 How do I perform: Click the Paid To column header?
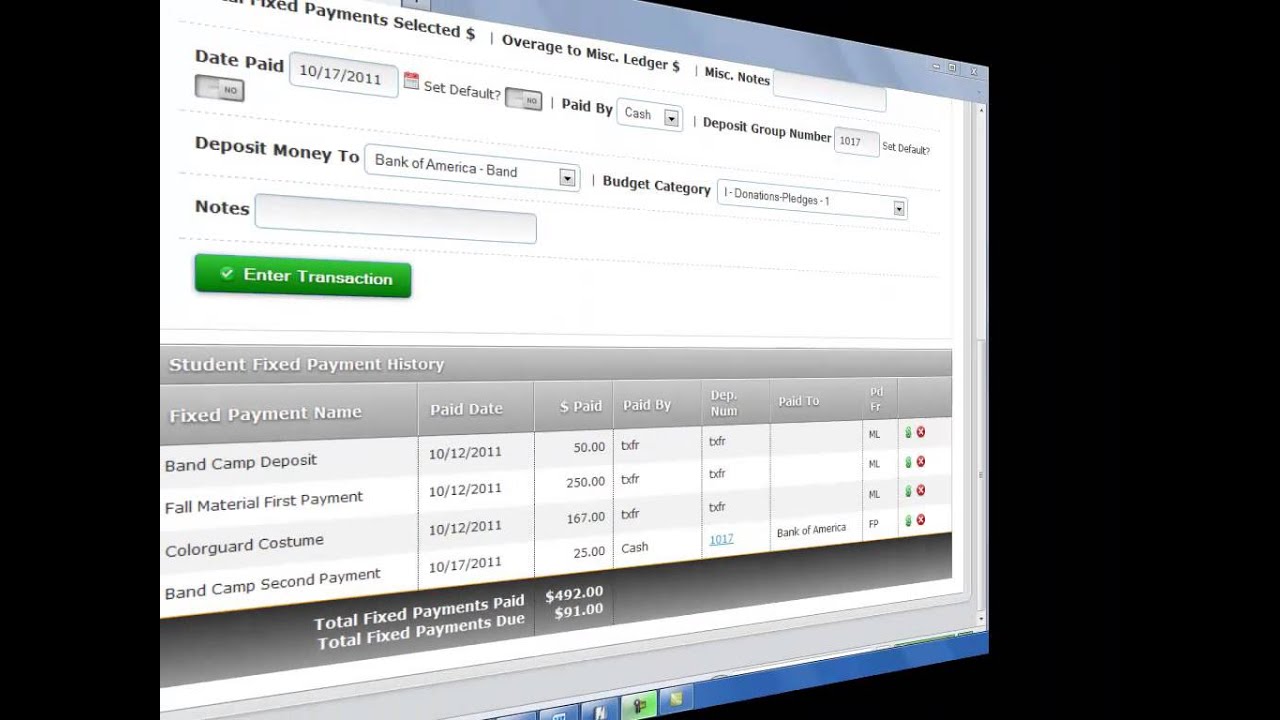(x=799, y=401)
